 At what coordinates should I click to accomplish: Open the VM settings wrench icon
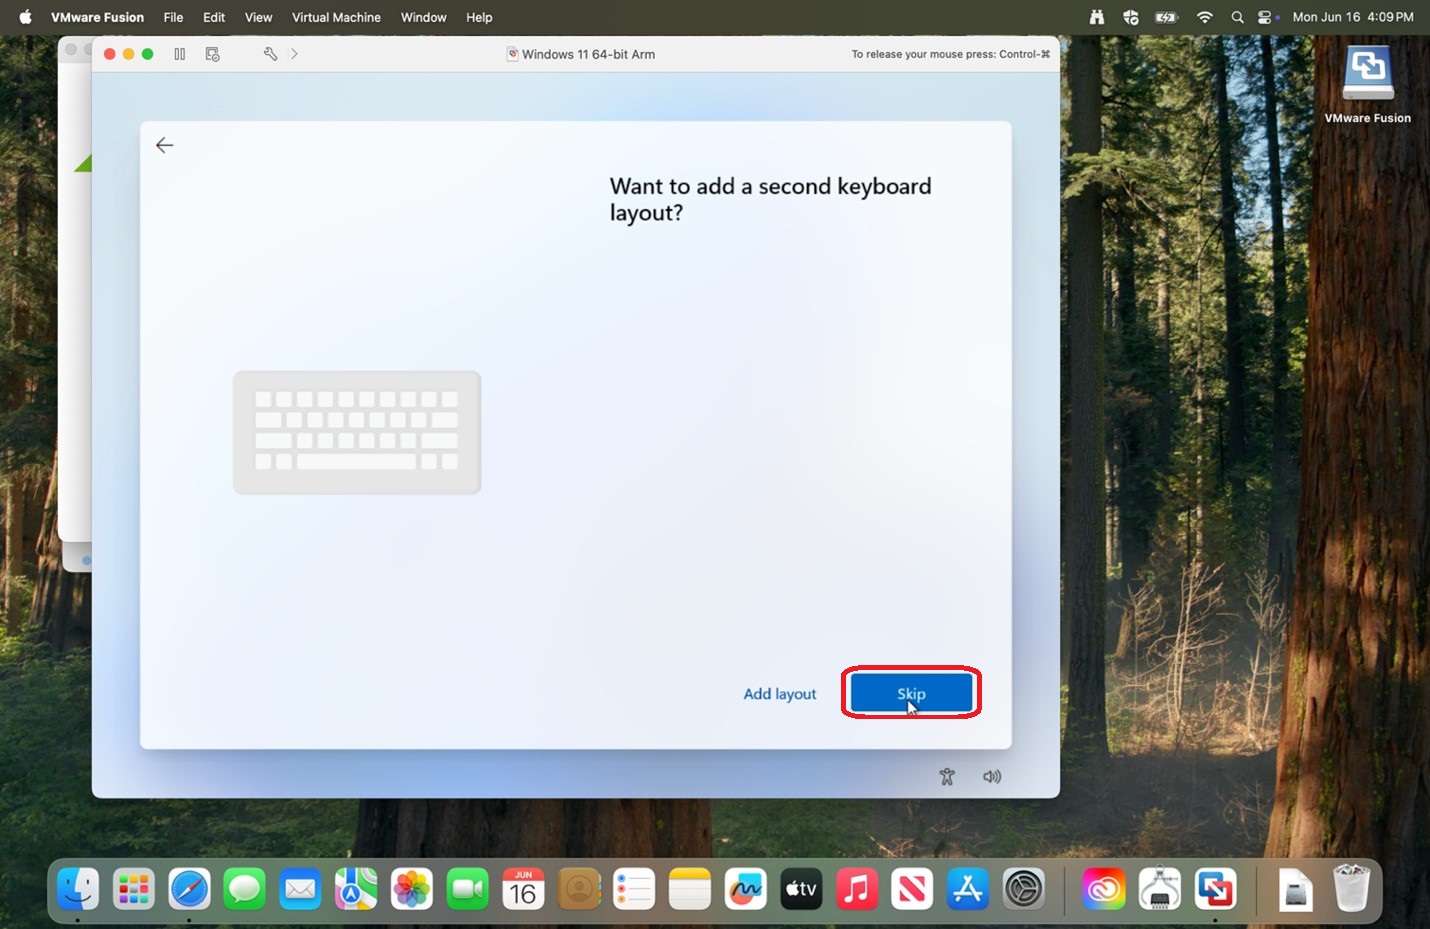pos(270,54)
